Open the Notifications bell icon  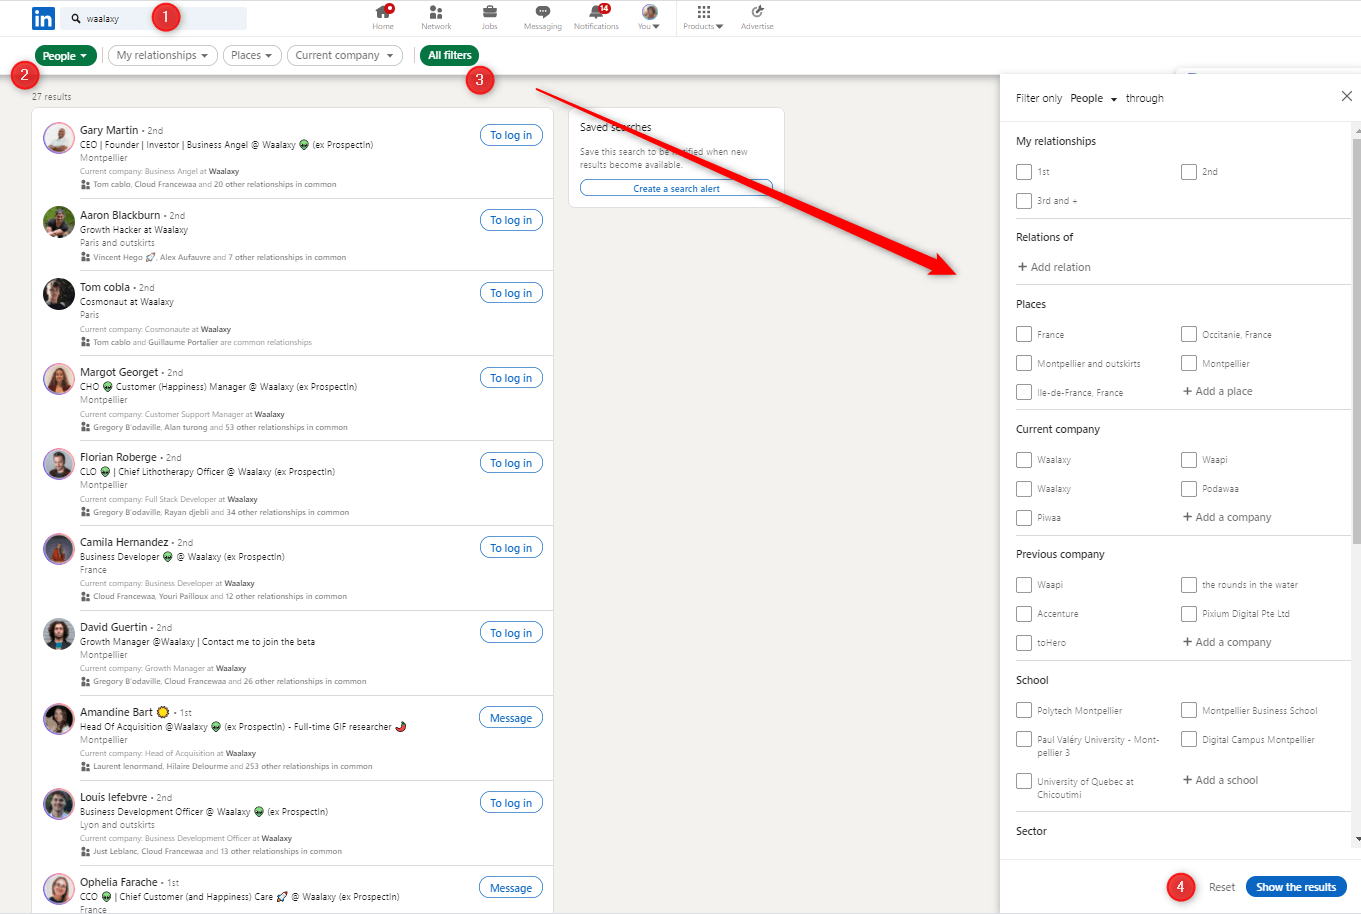[x=597, y=12]
